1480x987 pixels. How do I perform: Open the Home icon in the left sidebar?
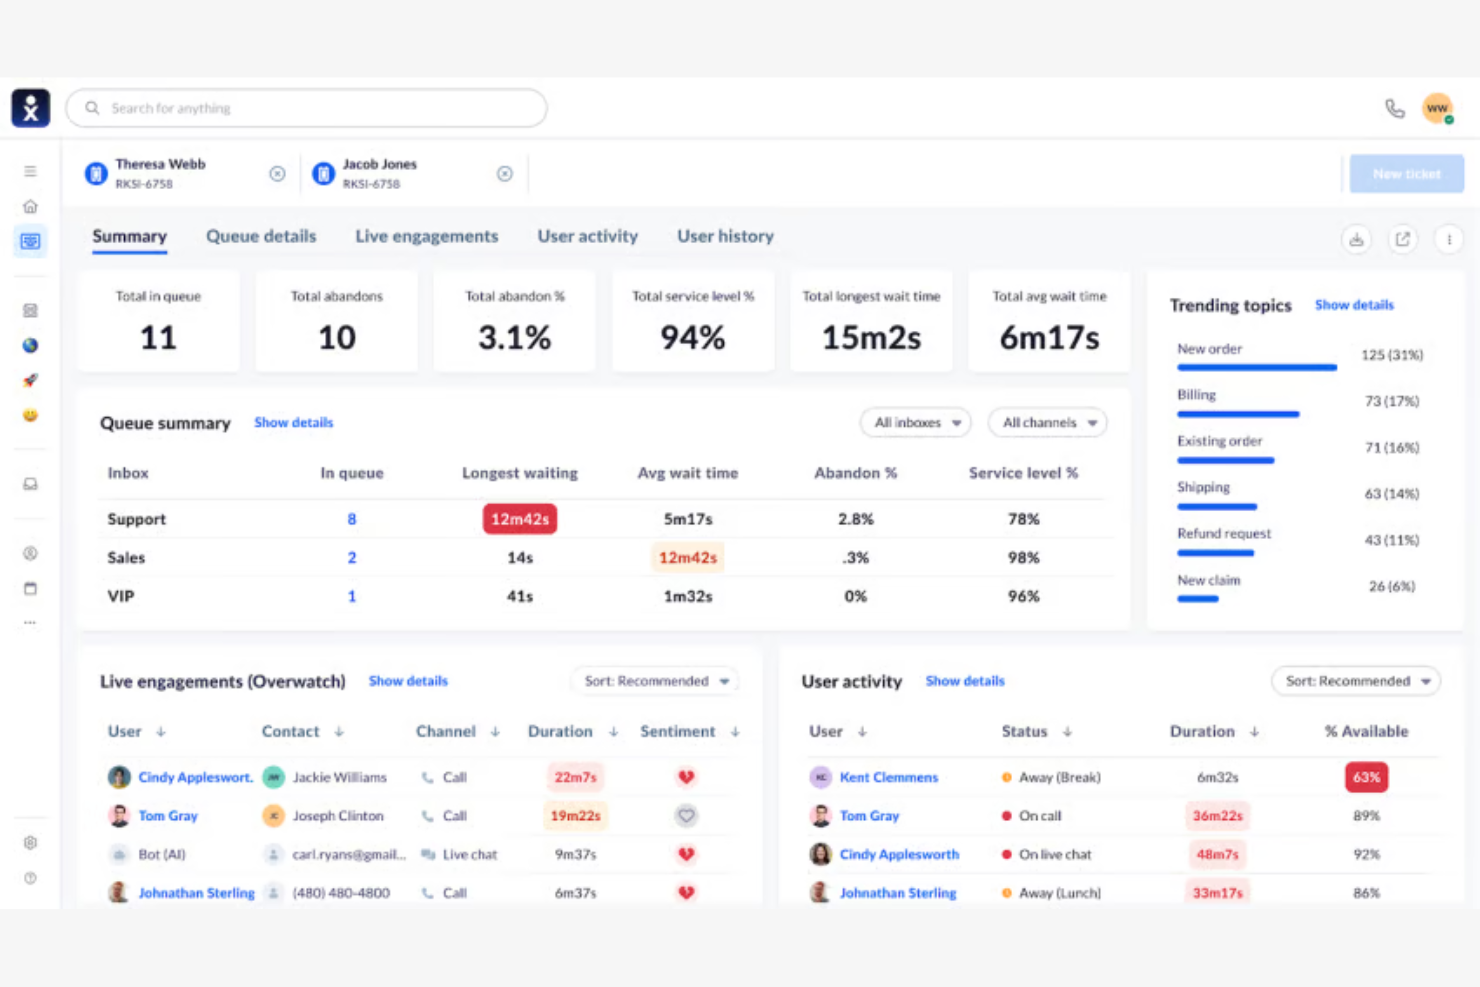(x=30, y=206)
